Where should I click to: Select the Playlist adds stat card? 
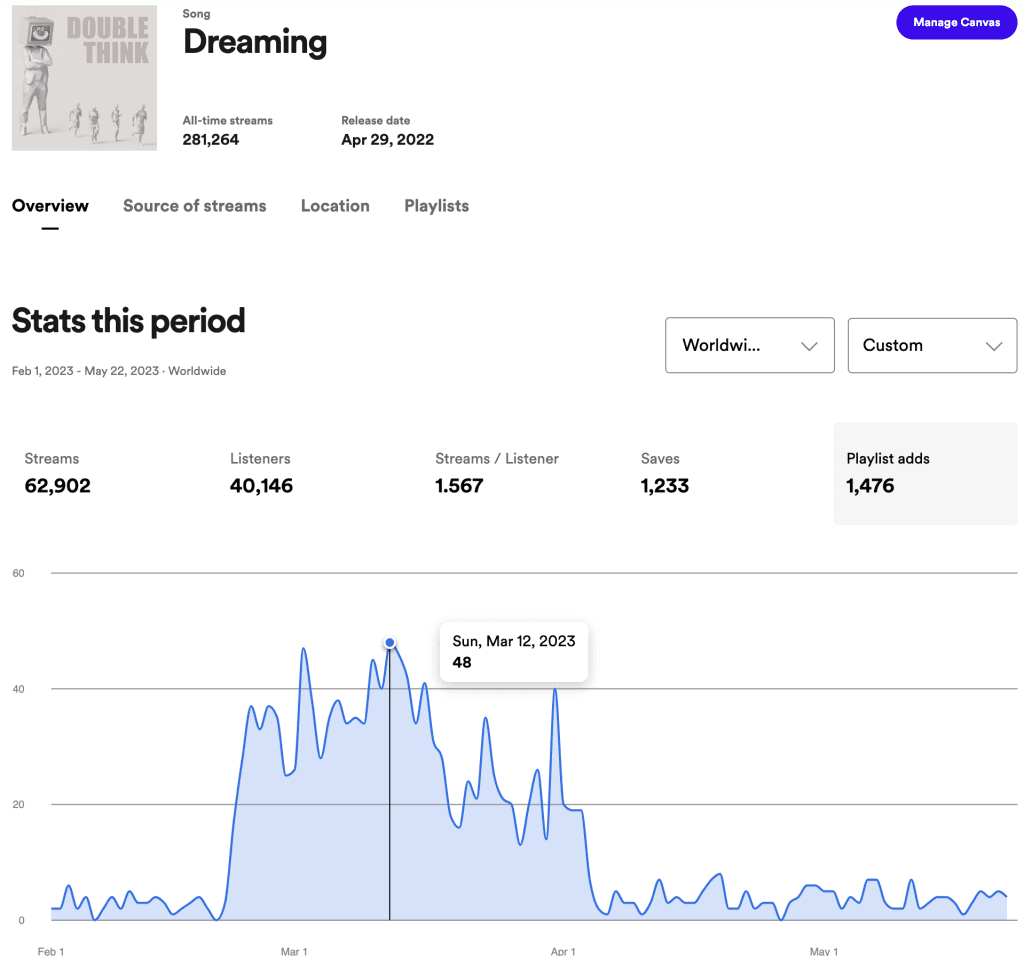[x=925, y=473]
